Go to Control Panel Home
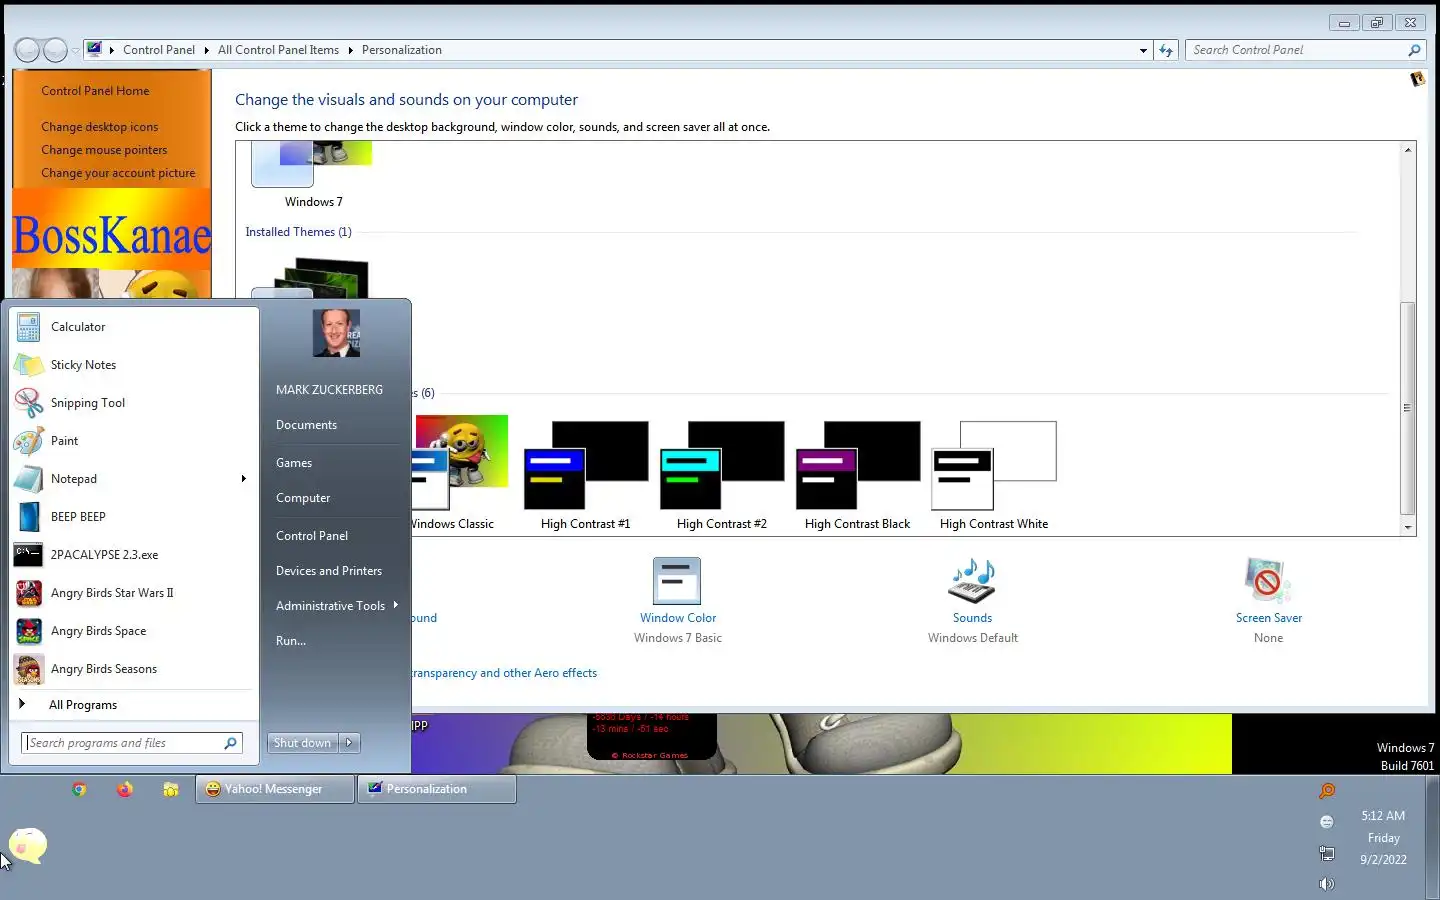Viewport: 1440px width, 900px height. pyautogui.click(x=95, y=91)
